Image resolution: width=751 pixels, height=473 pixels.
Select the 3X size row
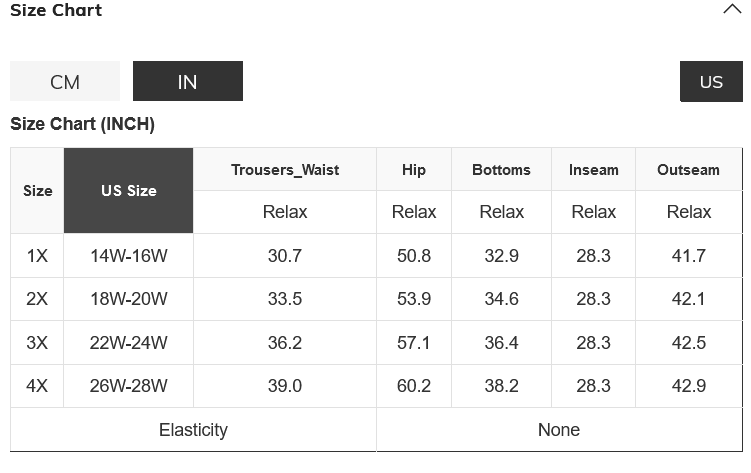click(37, 343)
